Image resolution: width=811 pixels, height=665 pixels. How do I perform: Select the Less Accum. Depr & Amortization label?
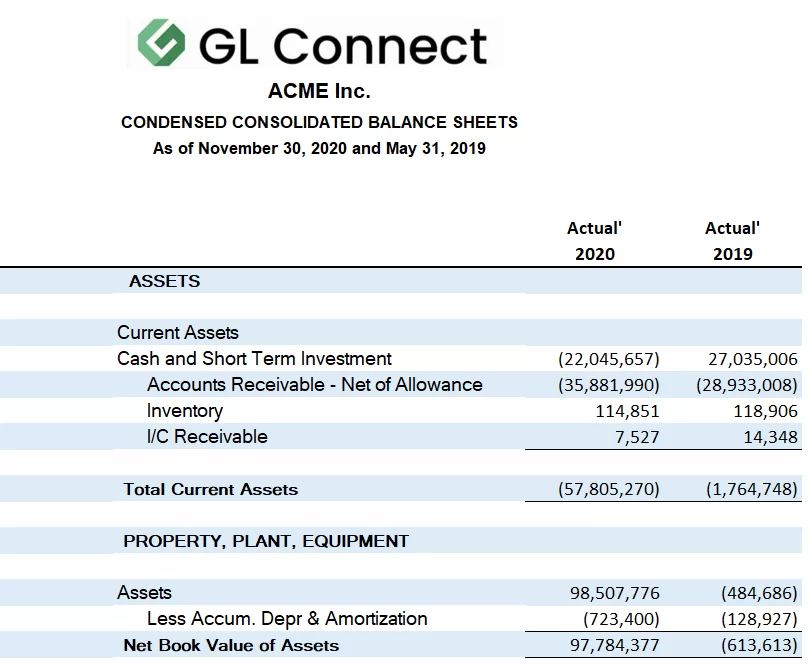tap(287, 619)
